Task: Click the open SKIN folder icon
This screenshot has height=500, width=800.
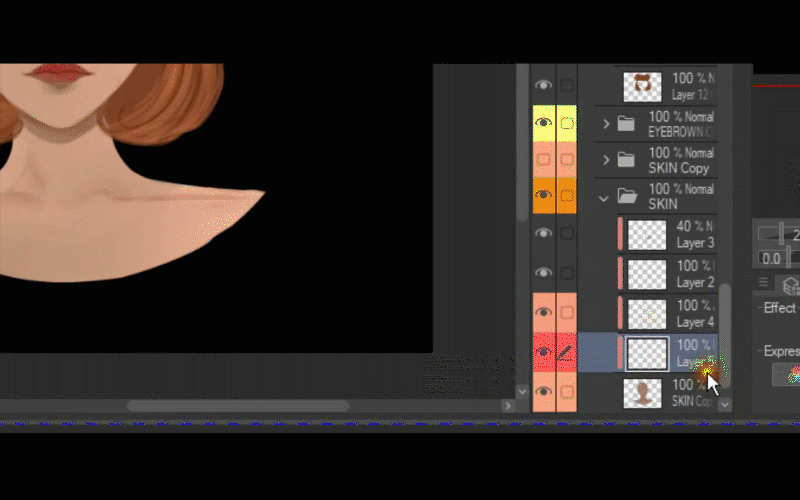Action: [627, 196]
